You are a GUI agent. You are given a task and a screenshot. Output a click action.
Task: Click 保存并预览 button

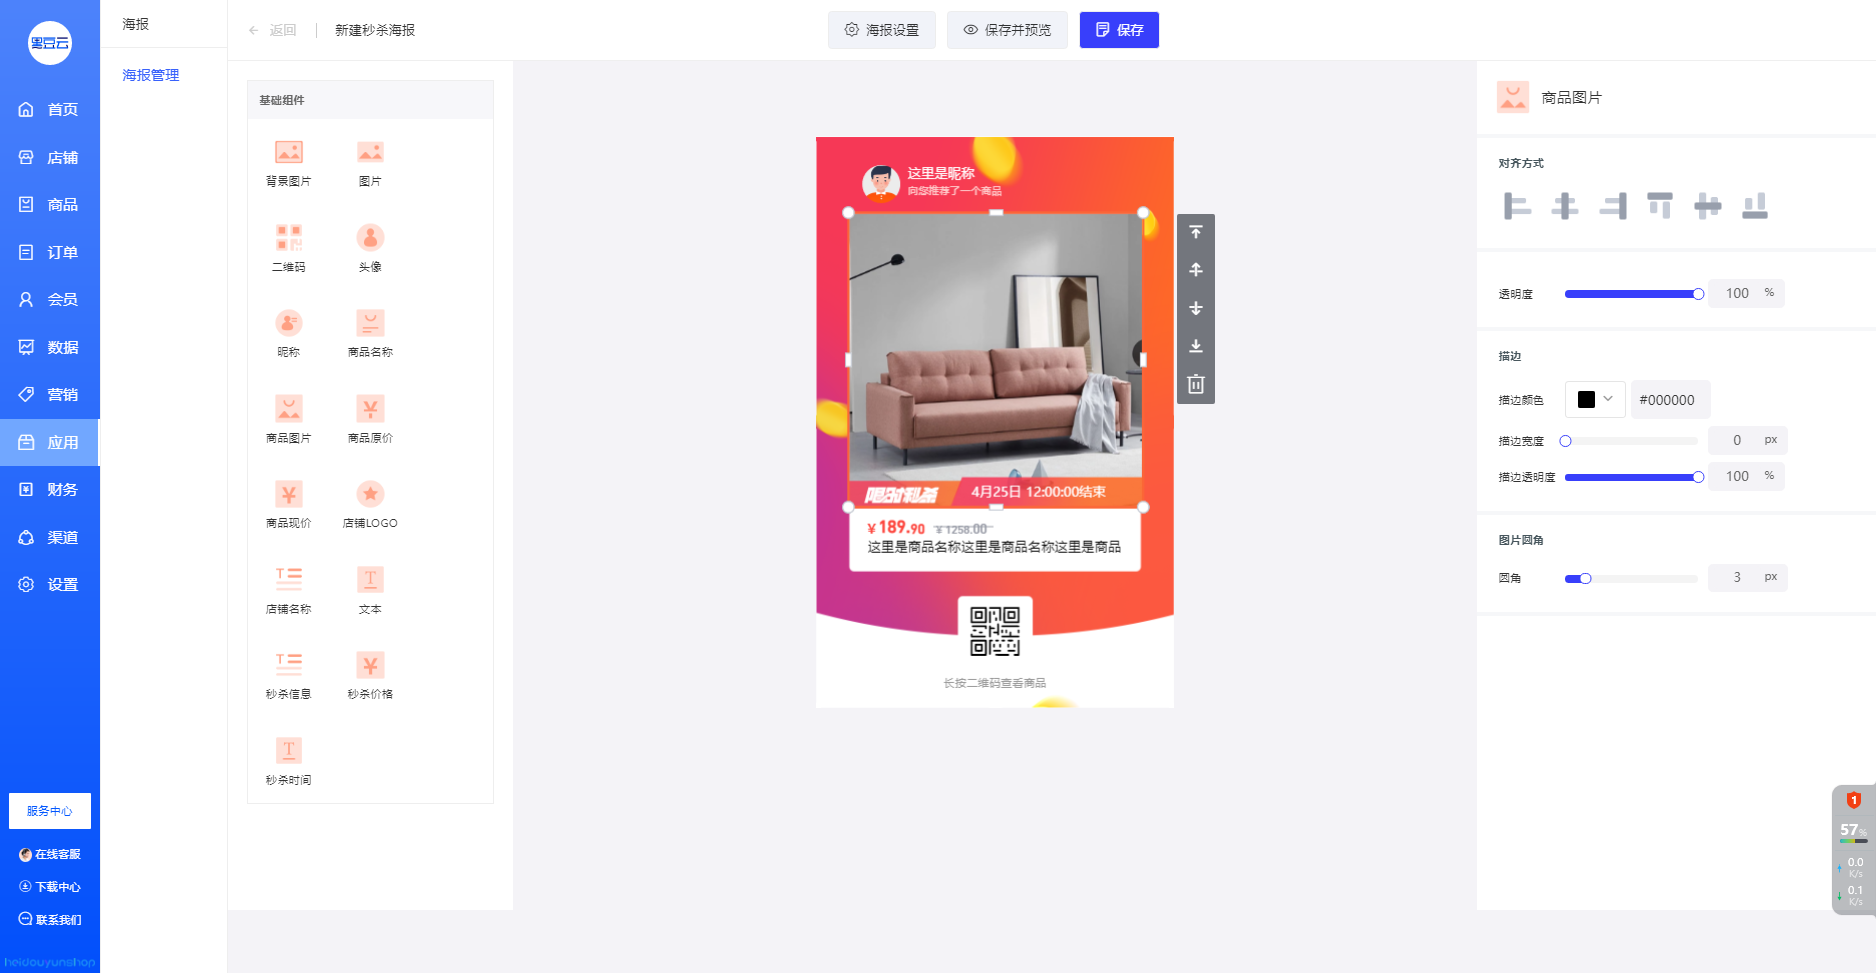click(1007, 30)
